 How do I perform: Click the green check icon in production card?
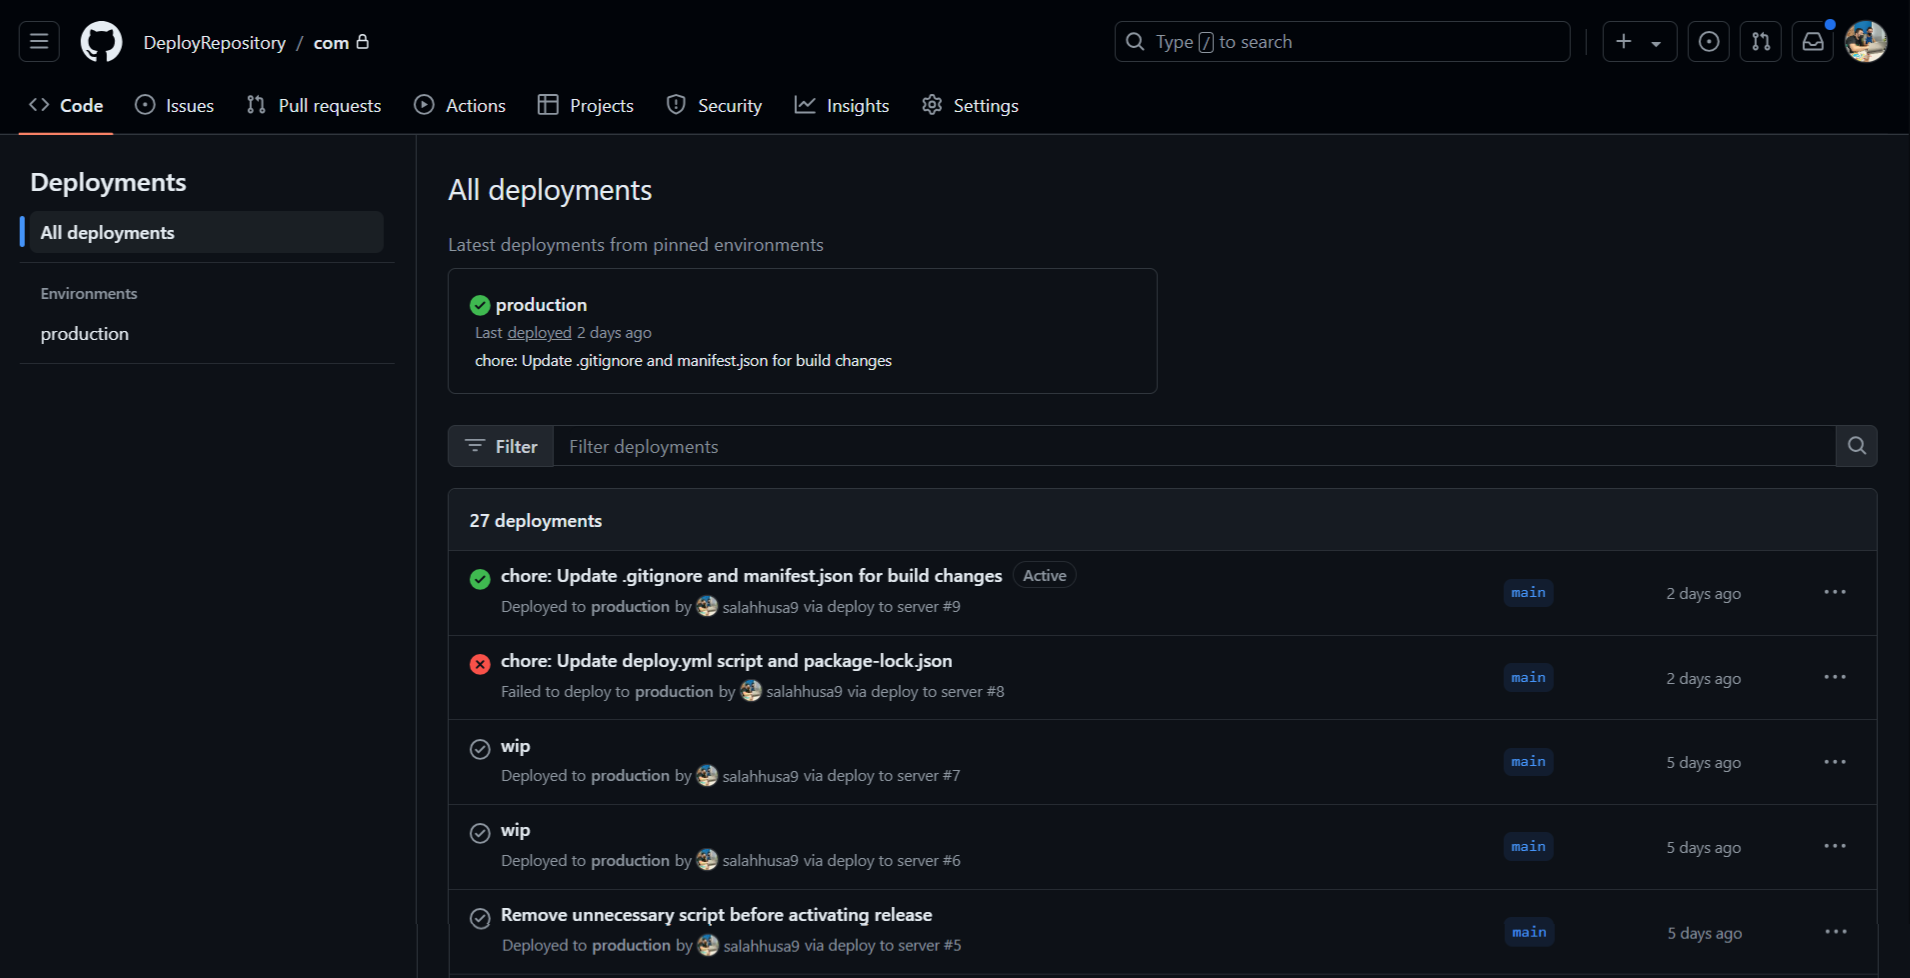[480, 305]
